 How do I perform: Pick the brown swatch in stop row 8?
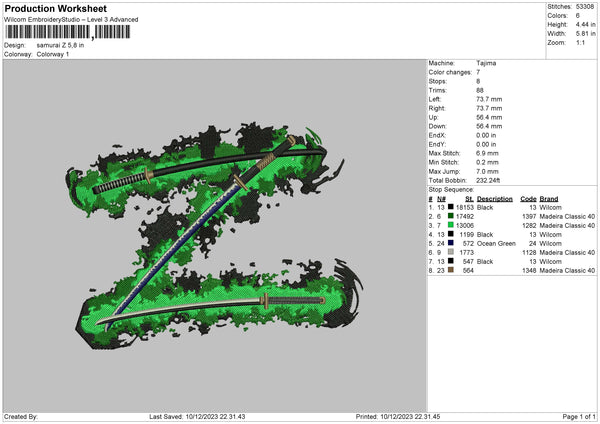point(451,270)
